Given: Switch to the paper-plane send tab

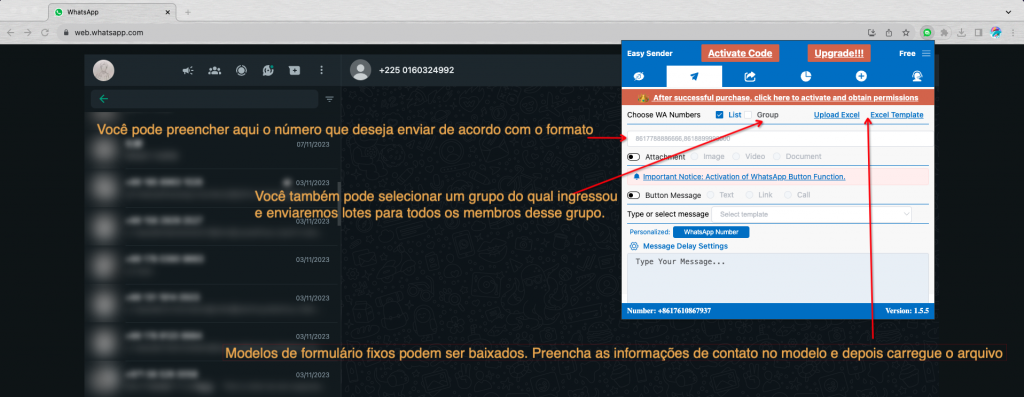Looking at the screenshot, I should 694,76.
